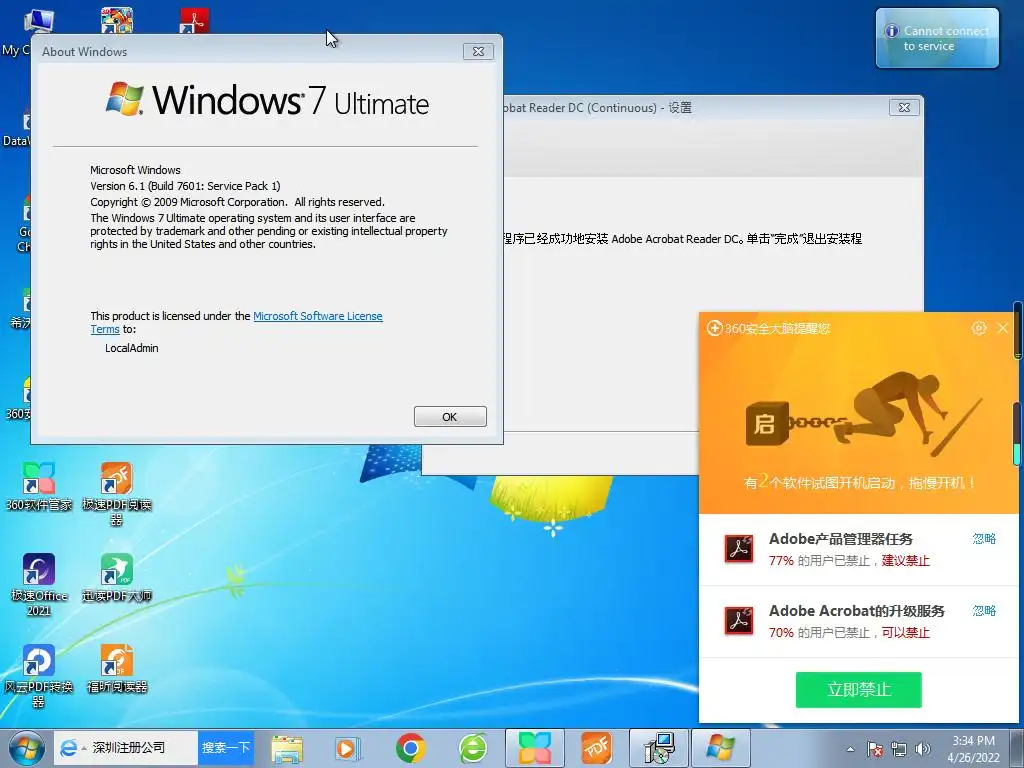The height and width of the screenshot is (768, 1024).
Task: Open Google Chrome from taskbar
Action: click(x=411, y=748)
